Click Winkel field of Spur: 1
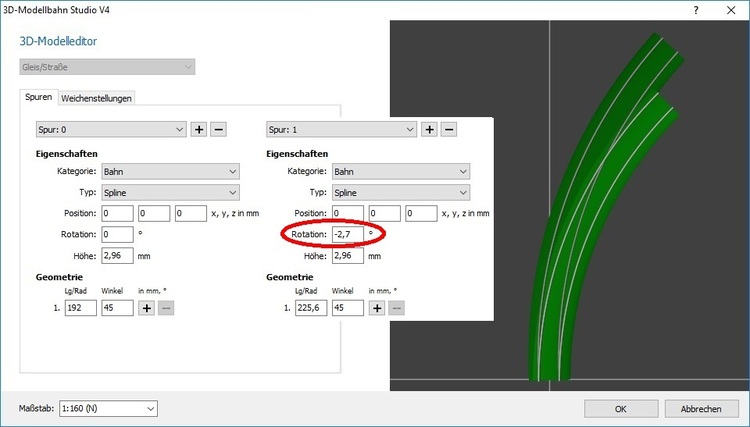 pyautogui.click(x=348, y=308)
